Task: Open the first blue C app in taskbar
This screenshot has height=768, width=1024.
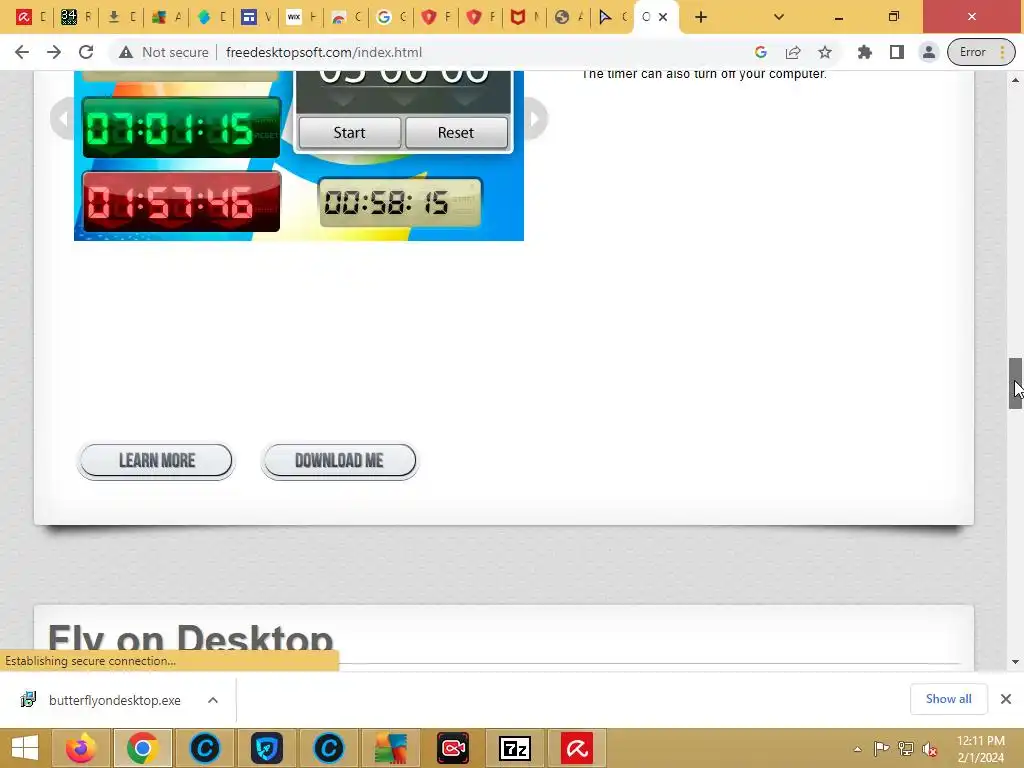Action: pos(204,748)
